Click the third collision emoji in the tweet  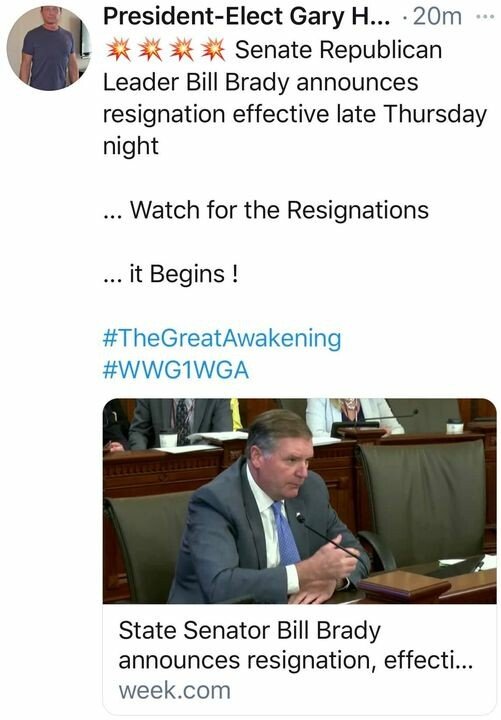(x=181, y=50)
